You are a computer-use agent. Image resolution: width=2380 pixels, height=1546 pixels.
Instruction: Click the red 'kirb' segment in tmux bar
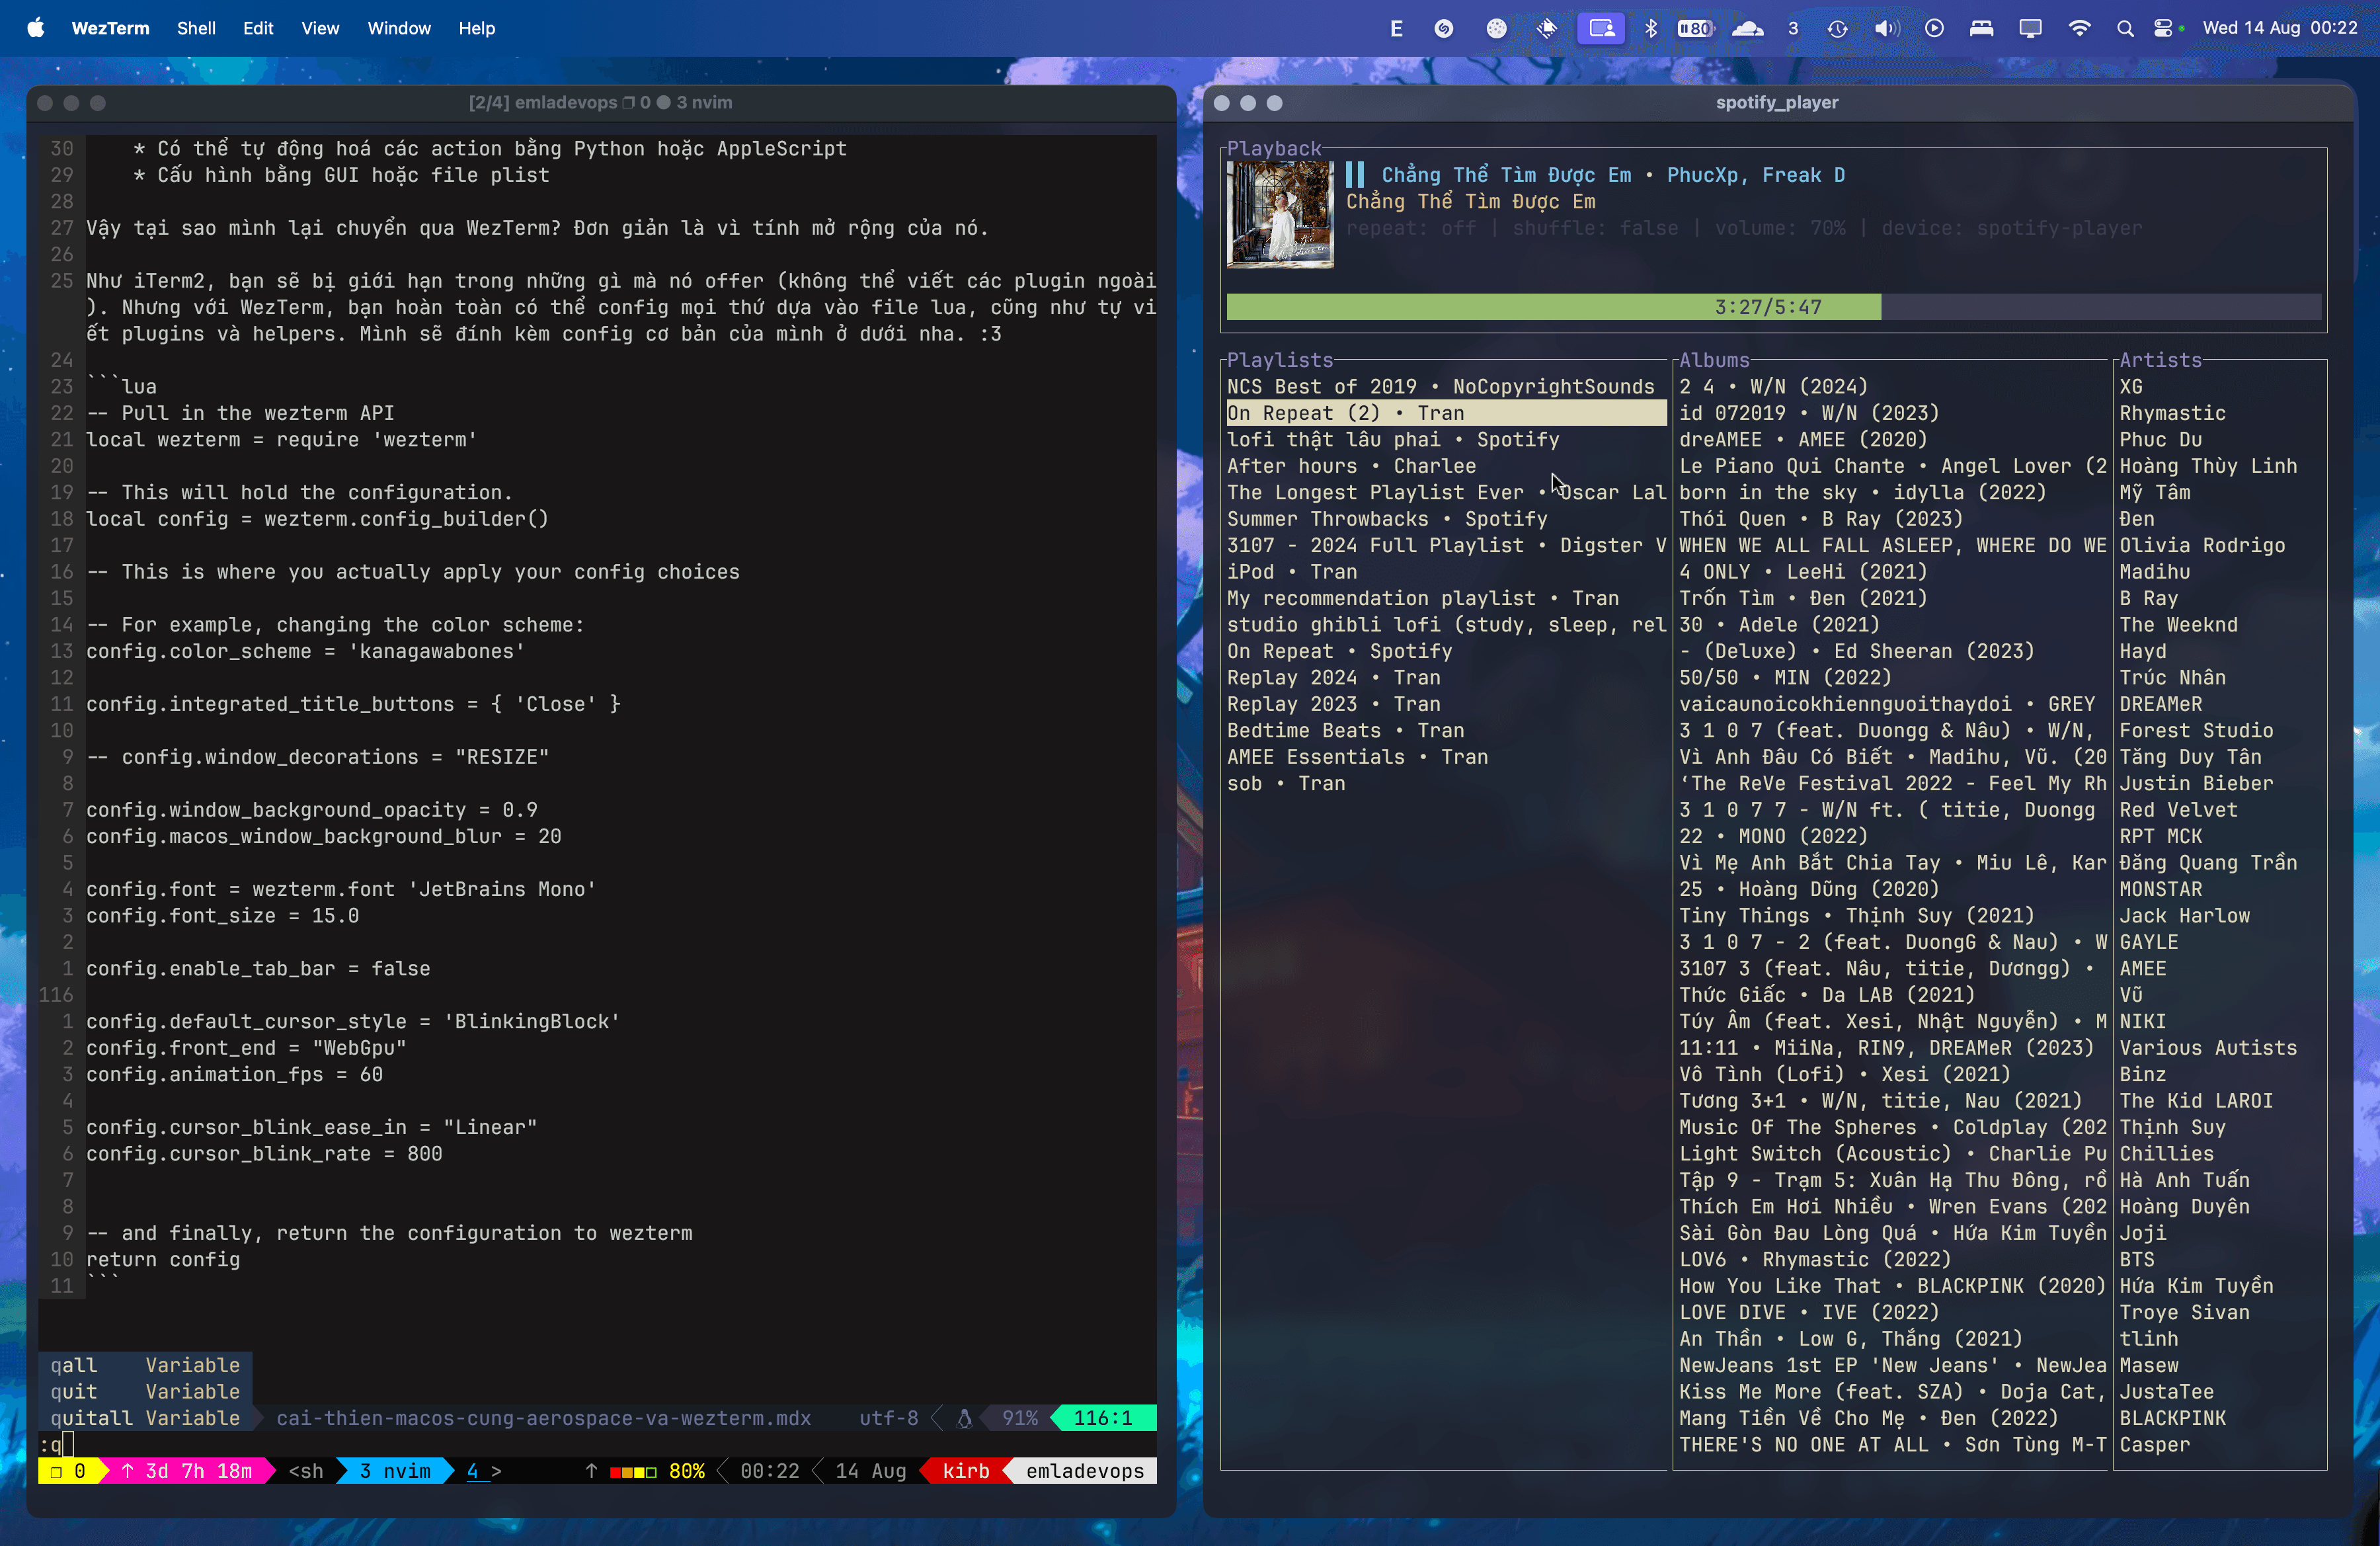tap(966, 1471)
